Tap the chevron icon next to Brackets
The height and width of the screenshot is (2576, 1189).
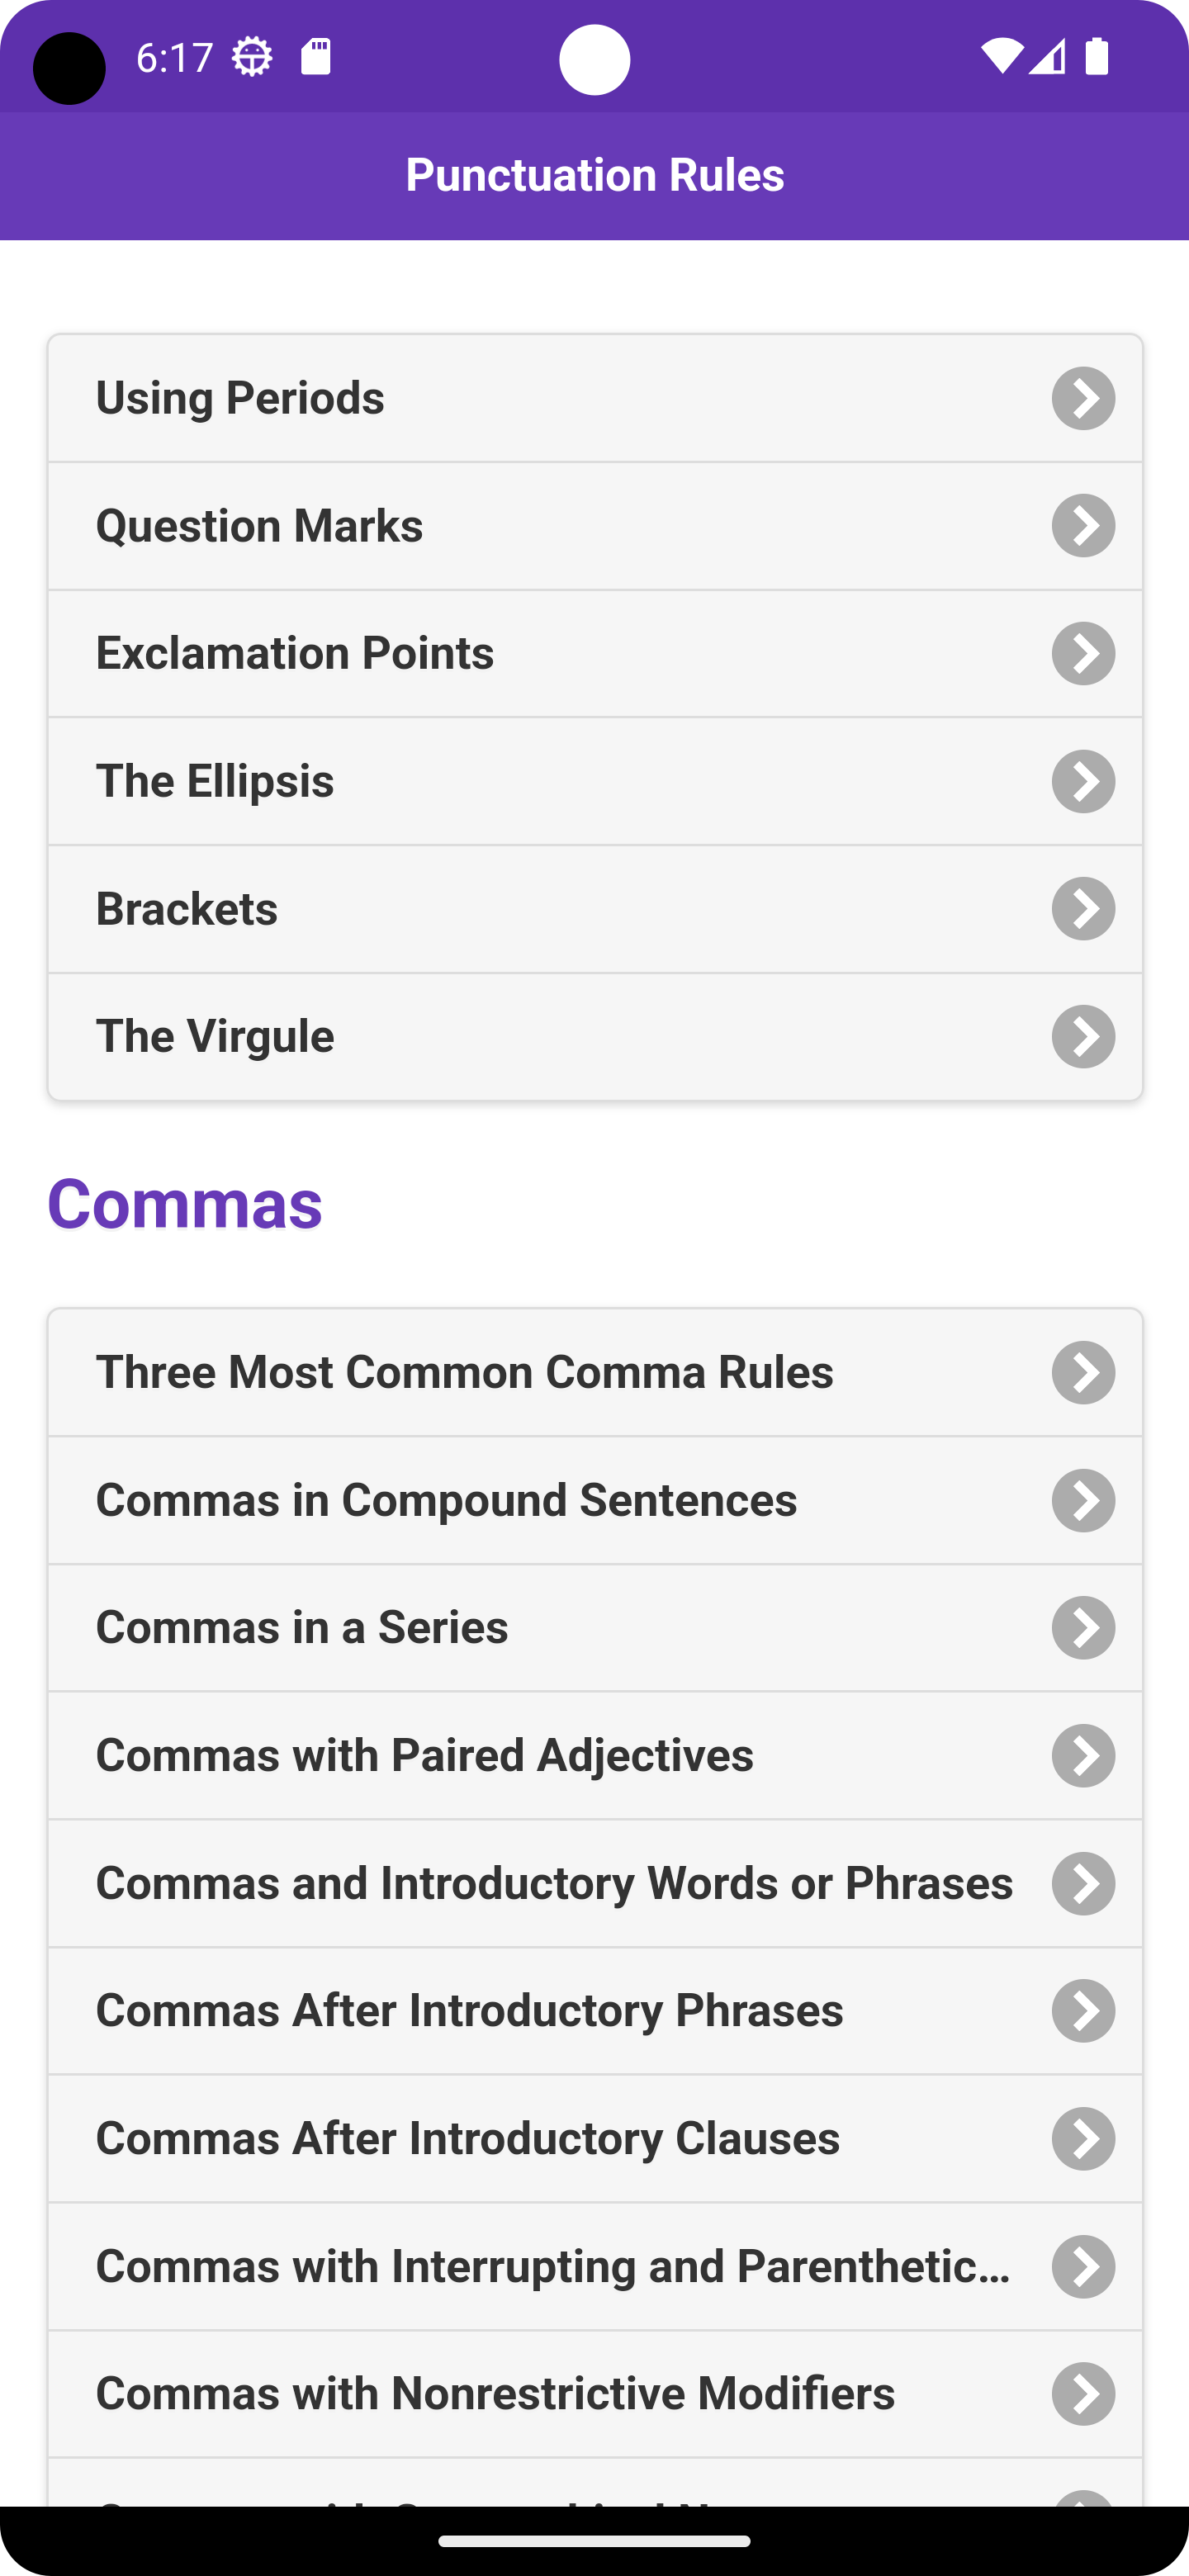tap(1083, 909)
